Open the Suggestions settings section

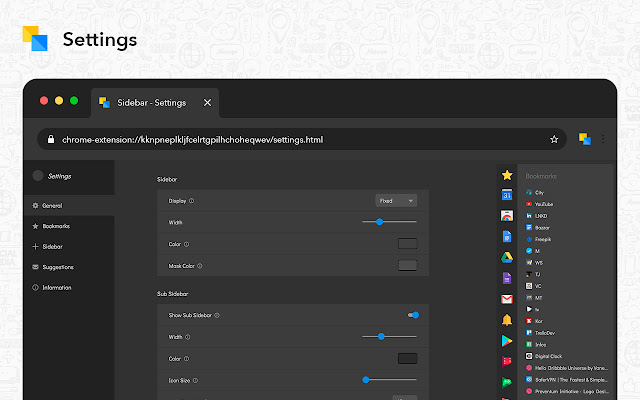(x=57, y=267)
